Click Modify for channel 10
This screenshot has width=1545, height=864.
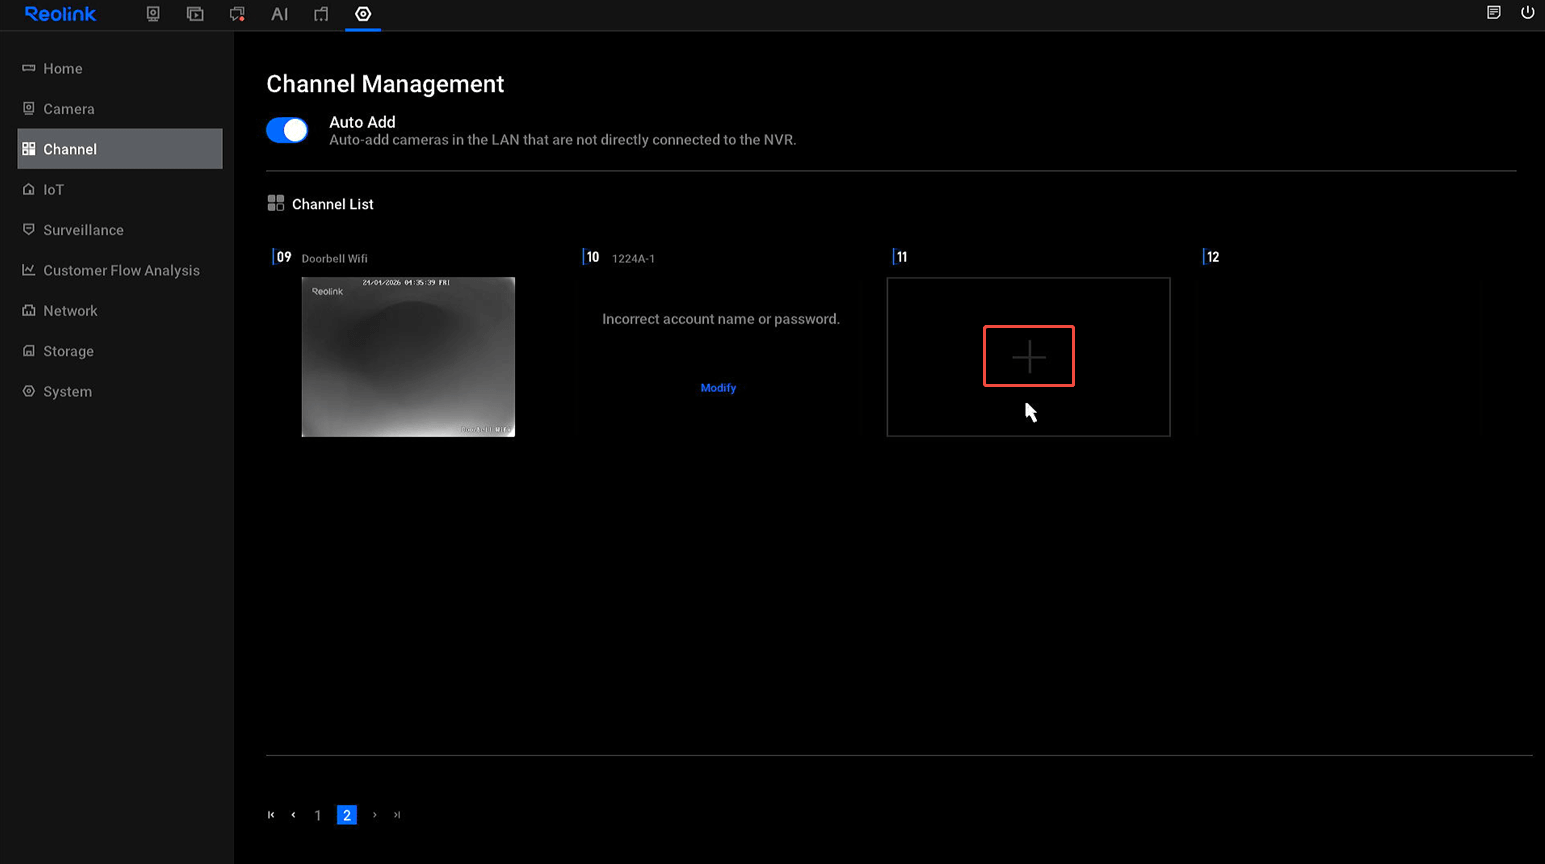pos(718,388)
